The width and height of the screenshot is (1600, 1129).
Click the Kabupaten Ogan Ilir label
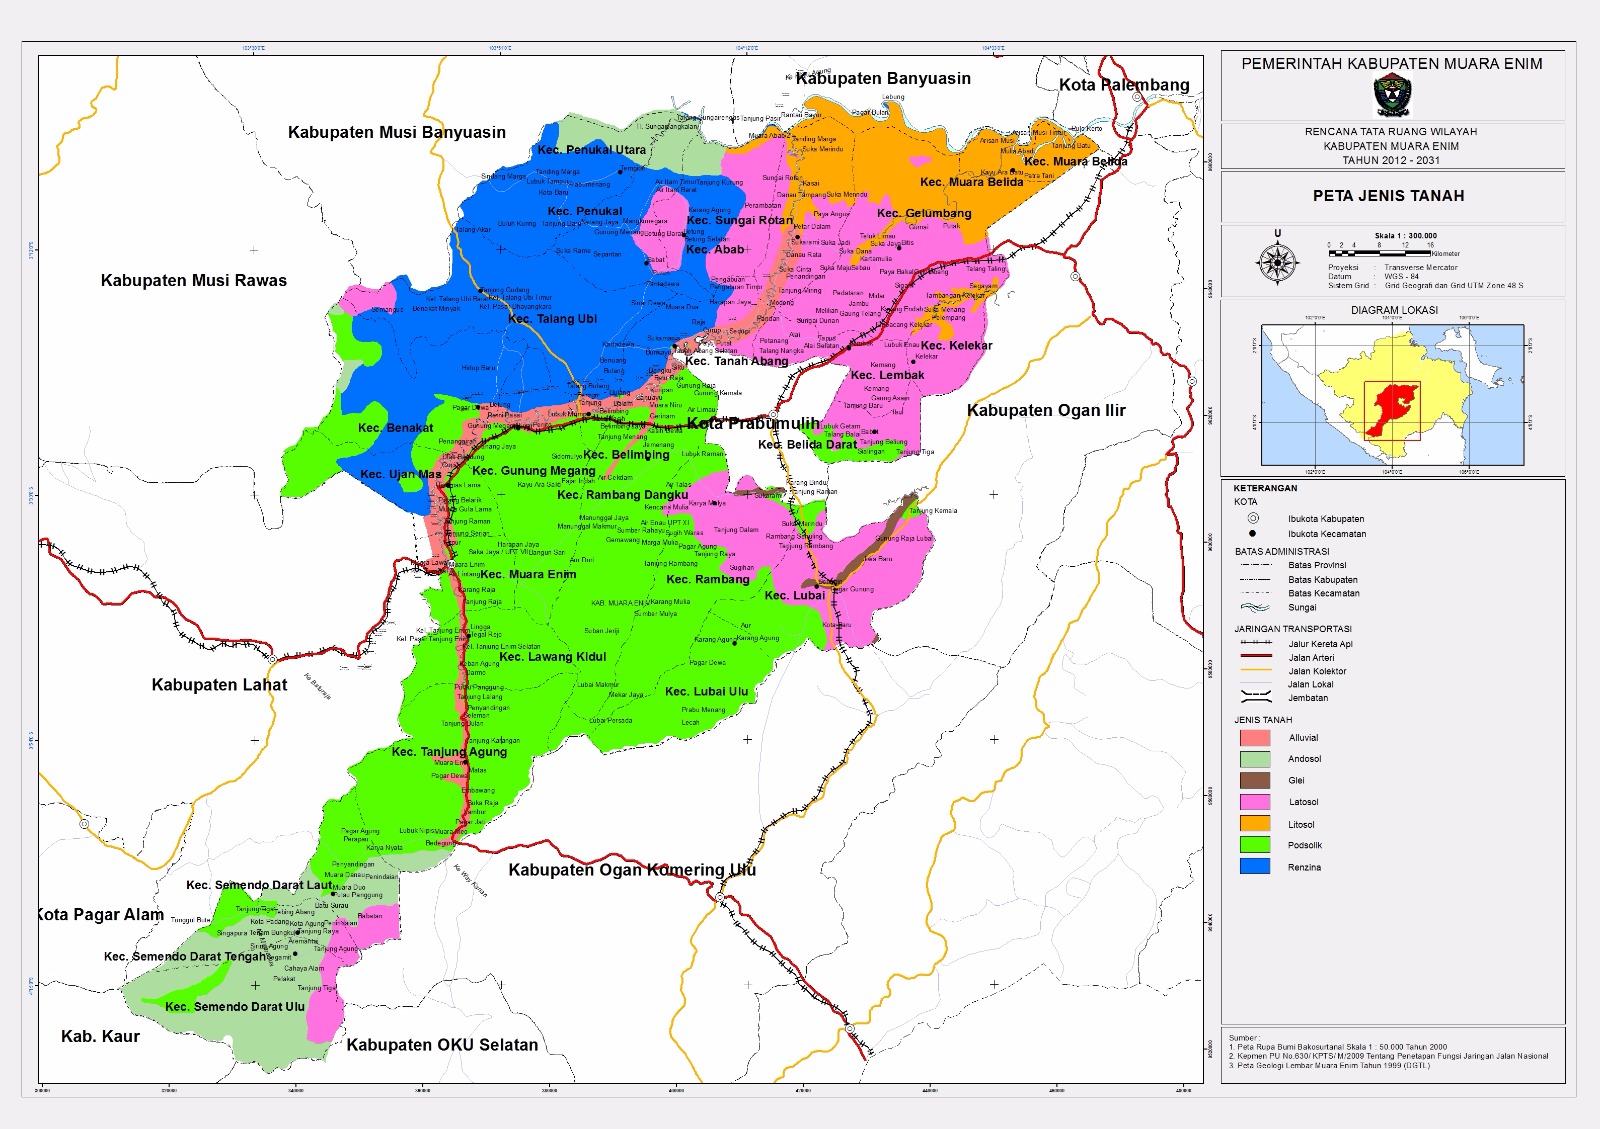(1046, 410)
